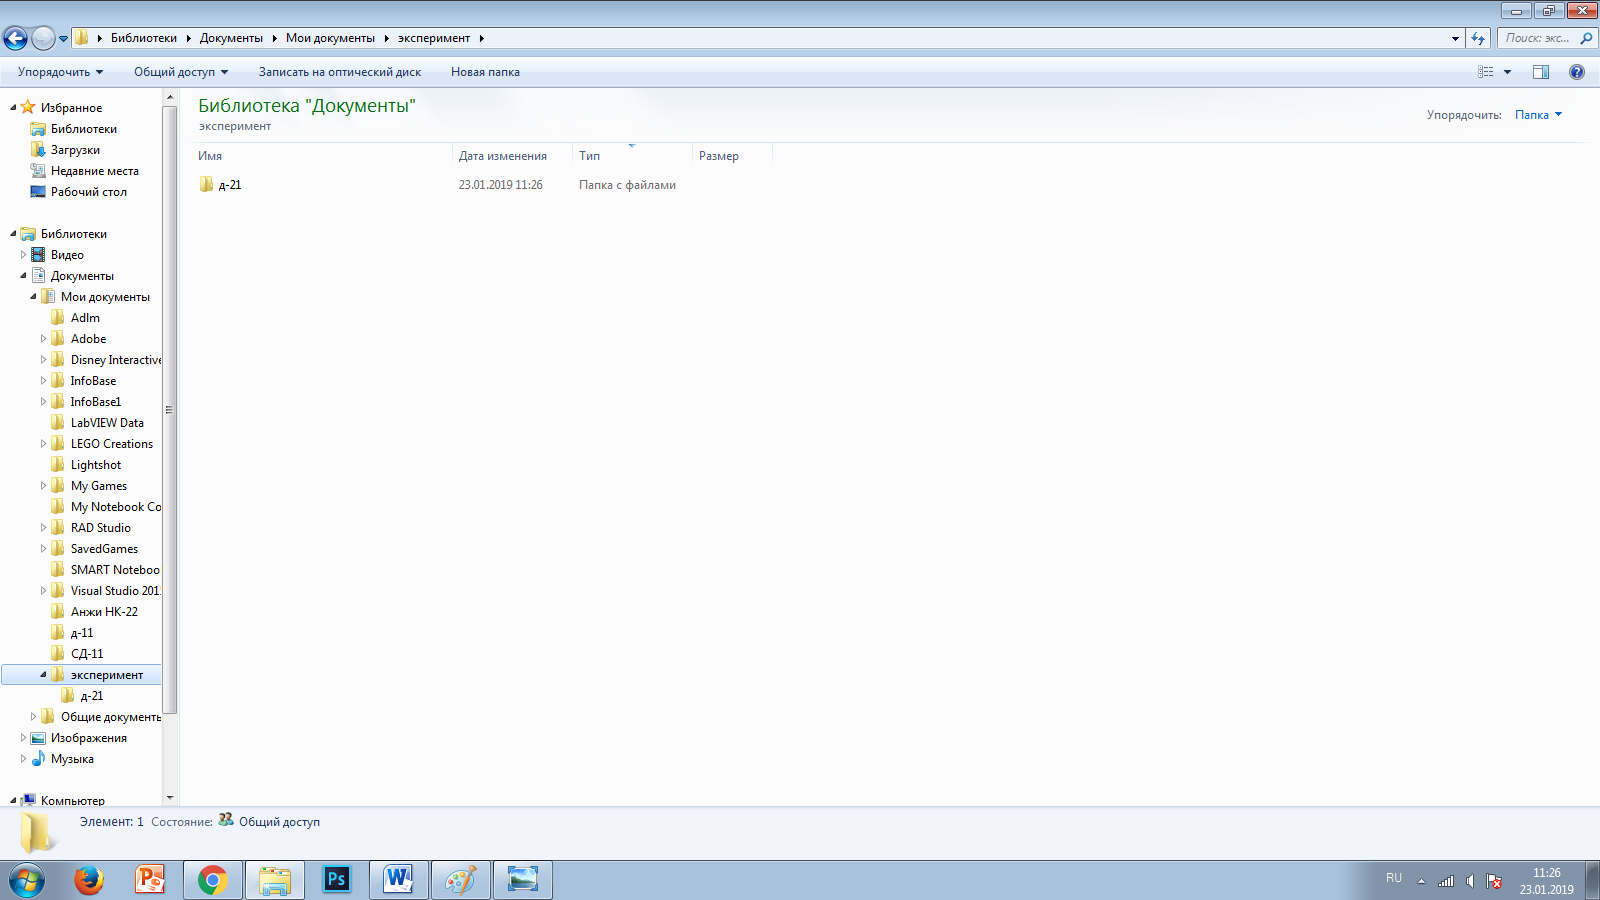The width and height of the screenshot is (1600, 900).
Task: Click Записать на оптический диск
Action: 340,72
